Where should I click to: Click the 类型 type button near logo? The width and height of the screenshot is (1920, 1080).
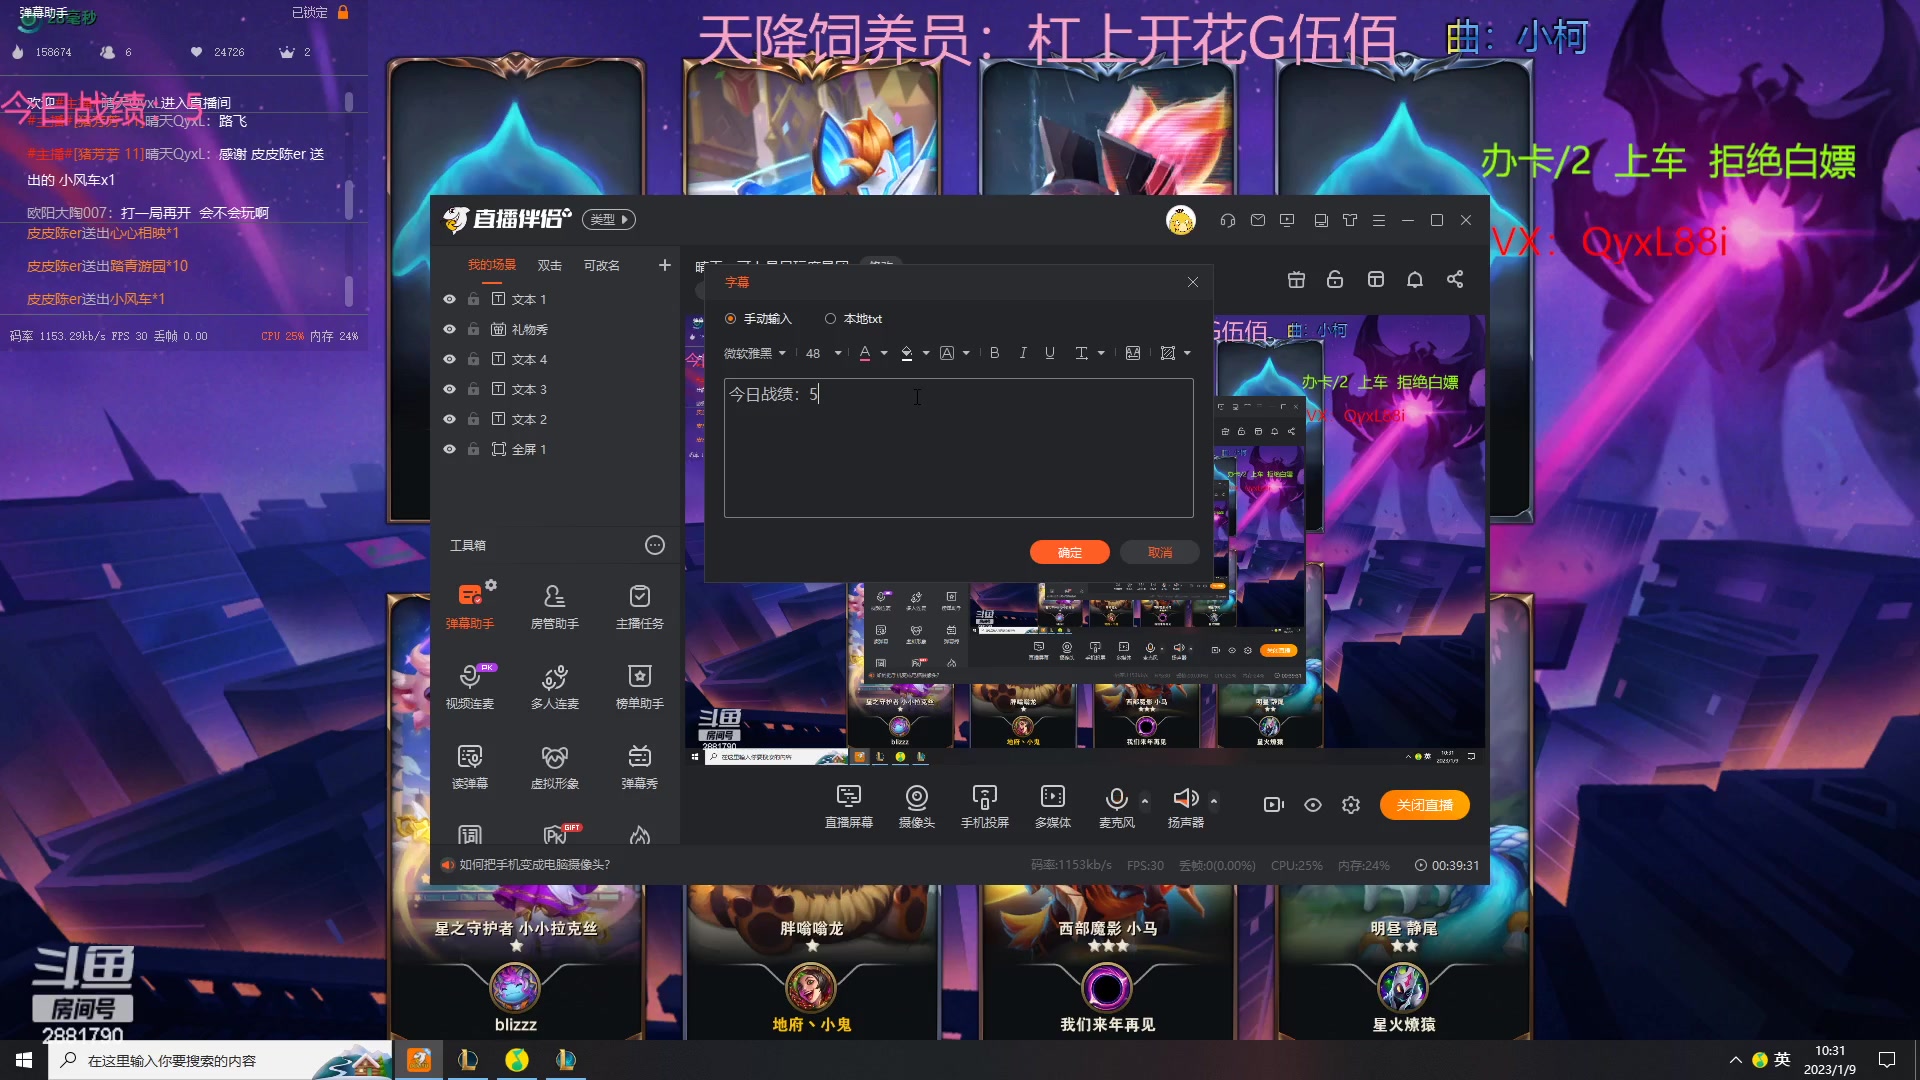(x=609, y=220)
